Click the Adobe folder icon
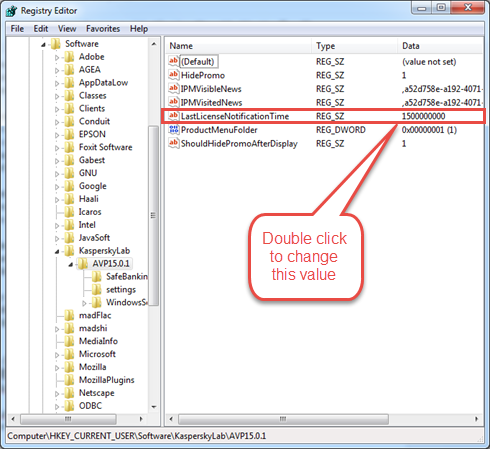490x449 pixels. 69,57
